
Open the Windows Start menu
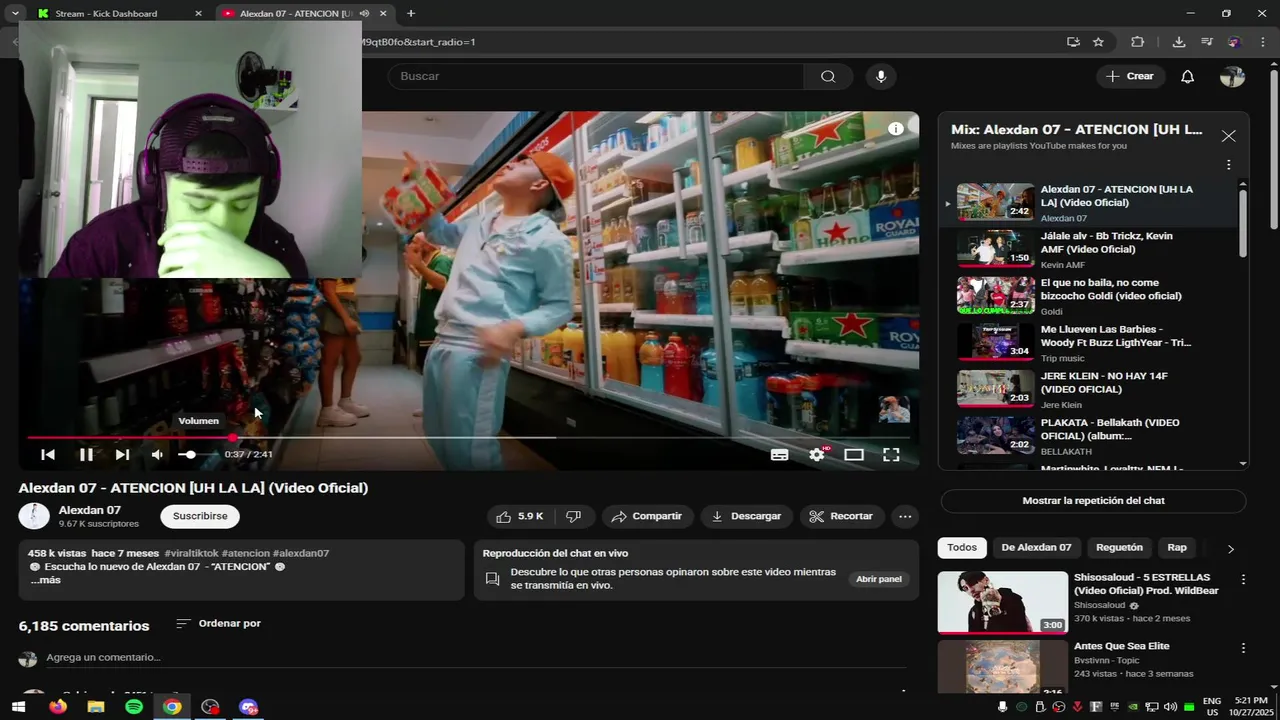[x=18, y=707]
